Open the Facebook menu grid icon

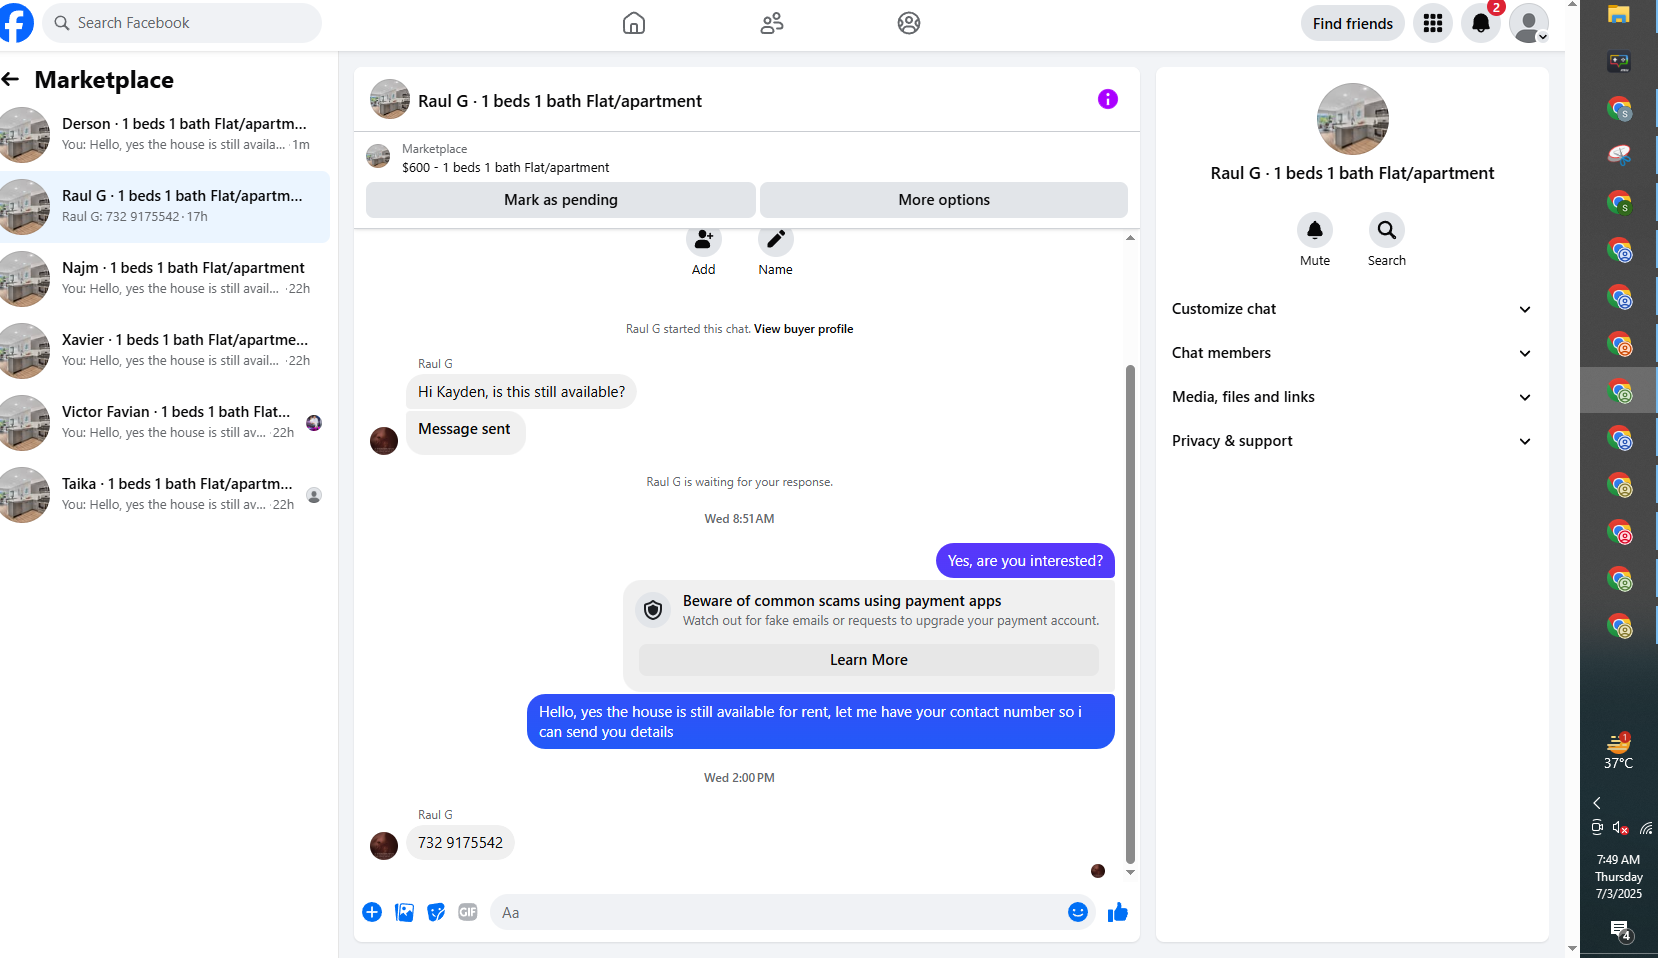click(x=1433, y=23)
